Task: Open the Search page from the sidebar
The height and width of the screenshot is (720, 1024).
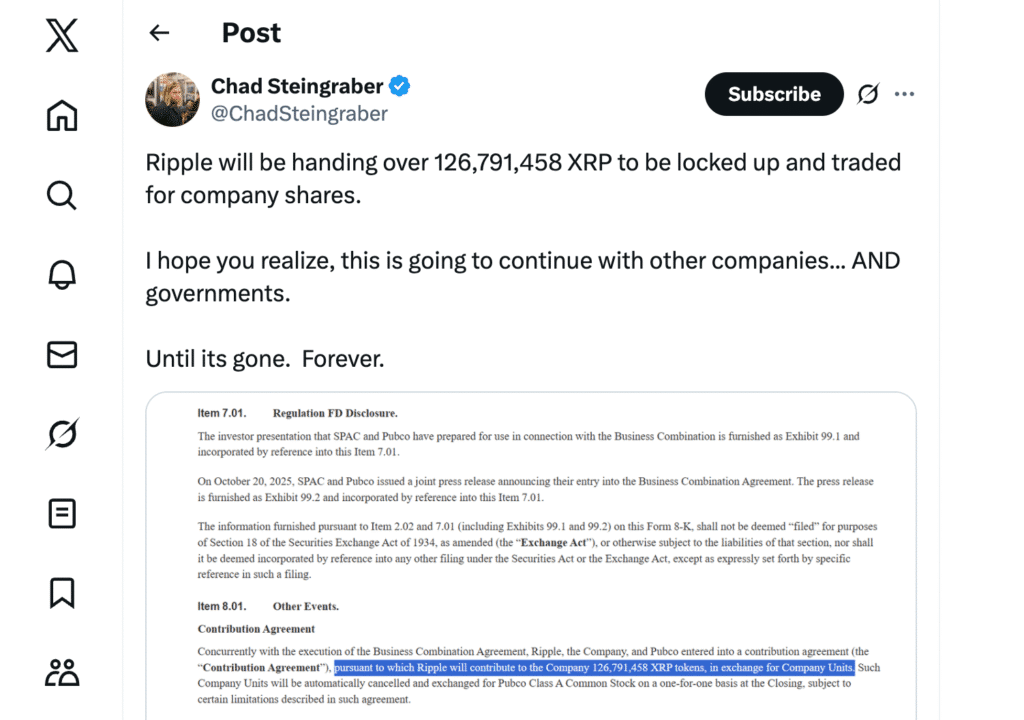Action: click(x=61, y=195)
